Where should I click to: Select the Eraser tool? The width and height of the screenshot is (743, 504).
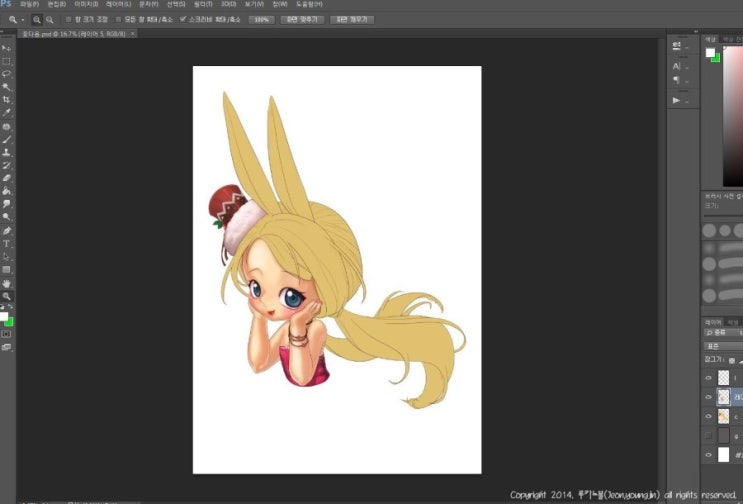click(x=6, y=178)
